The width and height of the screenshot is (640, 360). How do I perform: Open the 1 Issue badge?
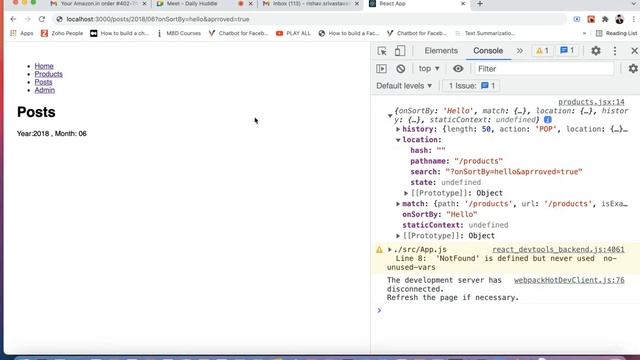(471, 86)
